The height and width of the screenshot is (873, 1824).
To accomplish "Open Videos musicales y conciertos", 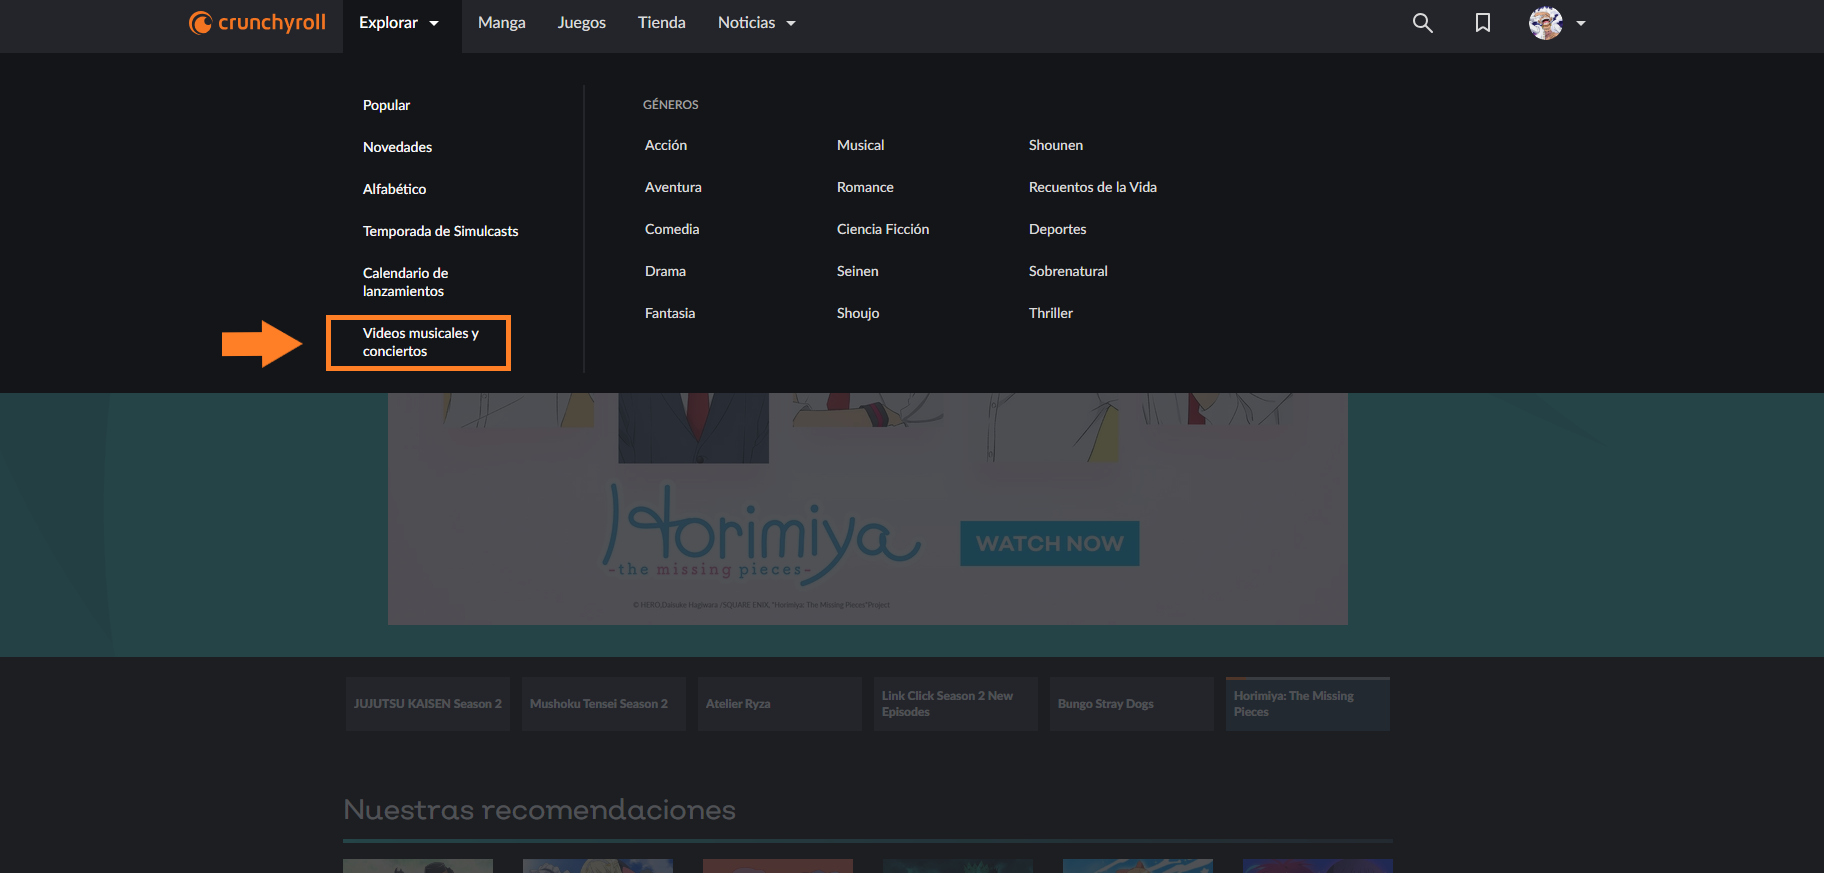I will (420, 342).
